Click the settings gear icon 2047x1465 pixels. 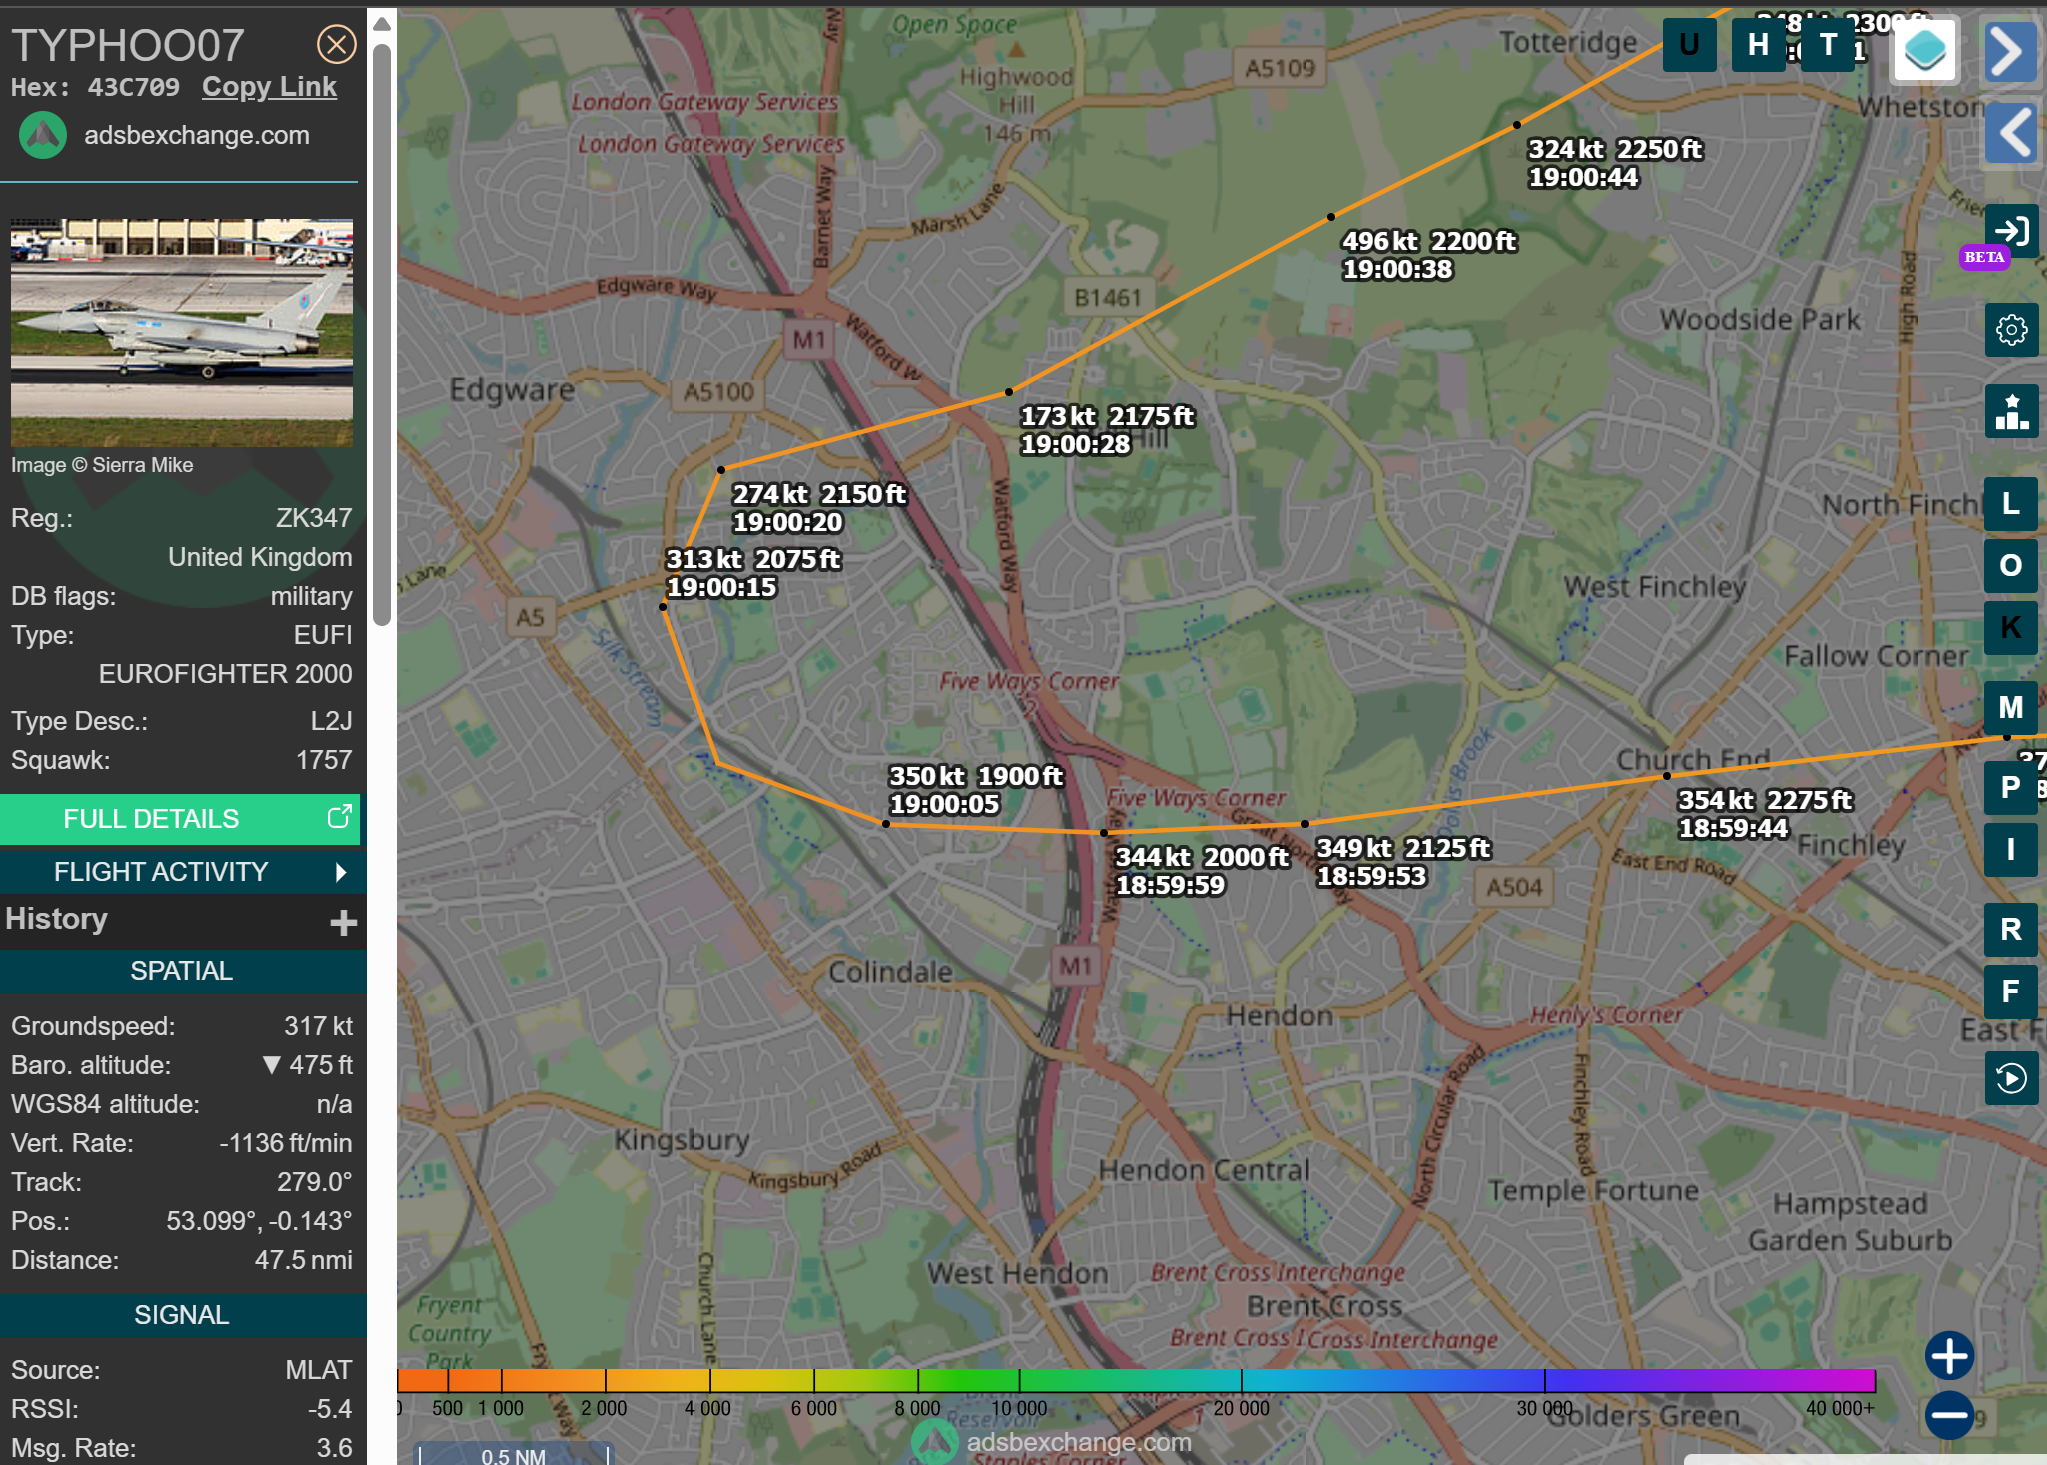[x=2010, y=330]
